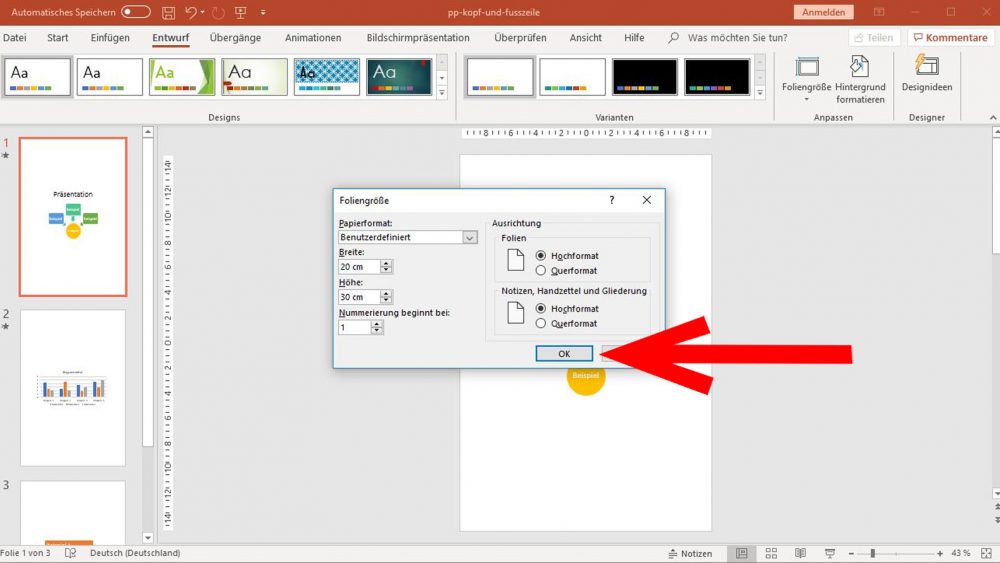Screen dimensions: 1000x563
Task: Start slideshow icon in status bar
Action: coord(830,553)
